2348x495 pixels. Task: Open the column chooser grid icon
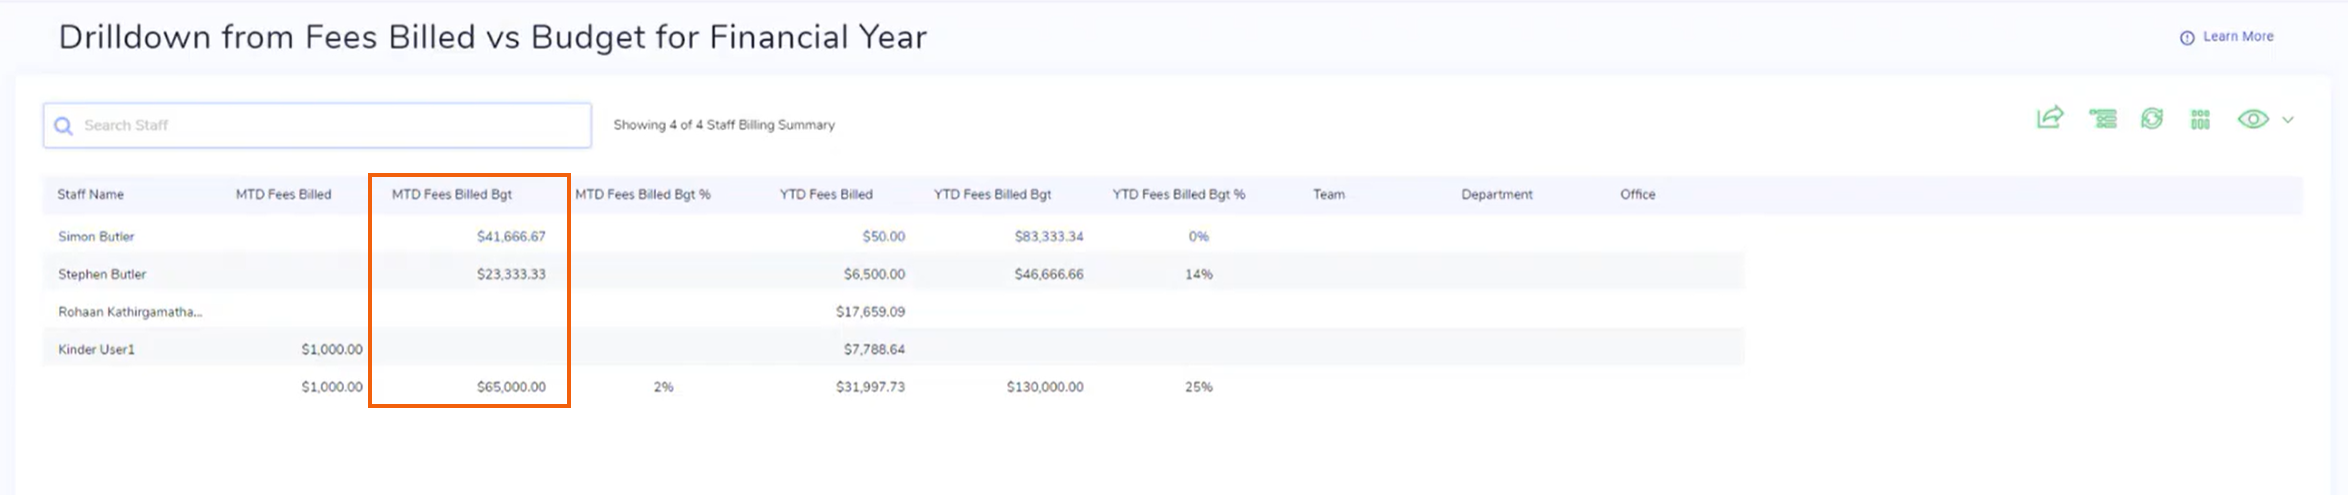(x=2200, y=119)
